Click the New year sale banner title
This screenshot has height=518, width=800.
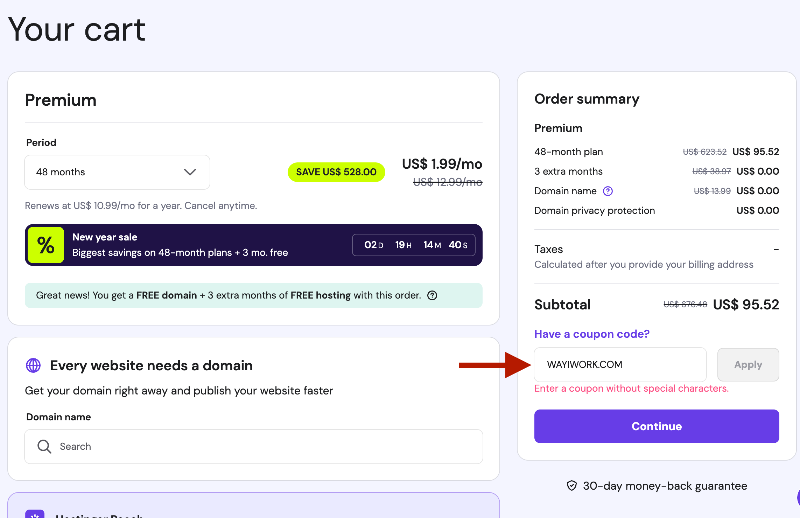pyautogui.click(x=105, y=237)
